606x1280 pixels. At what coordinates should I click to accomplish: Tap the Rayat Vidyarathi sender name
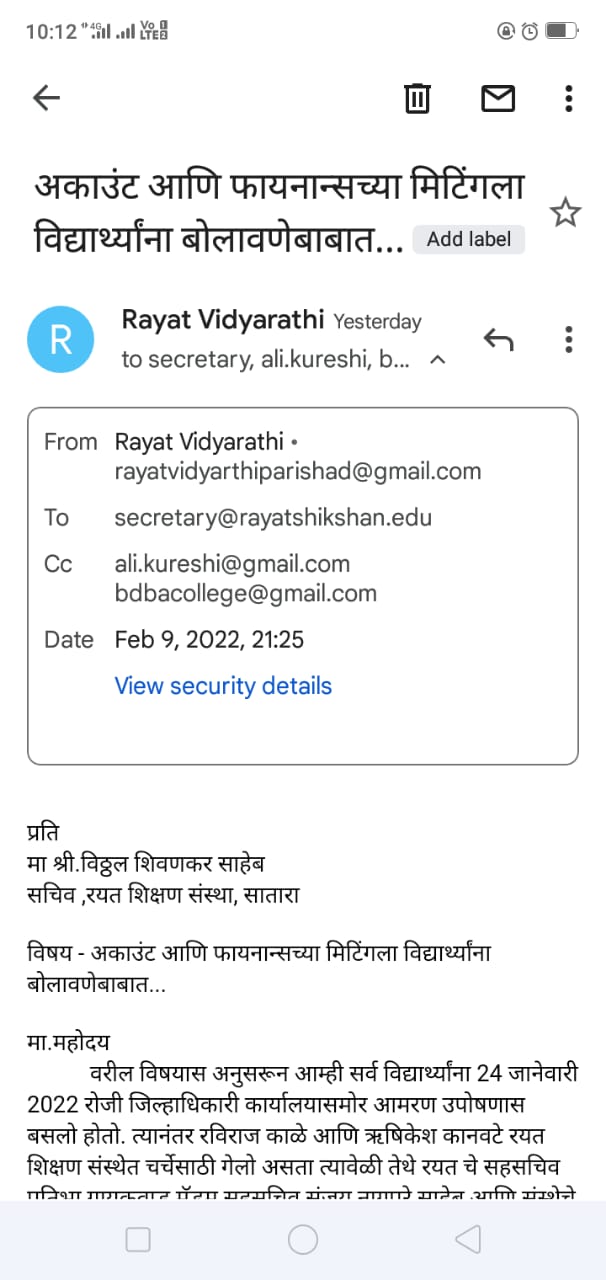(223, 320)
